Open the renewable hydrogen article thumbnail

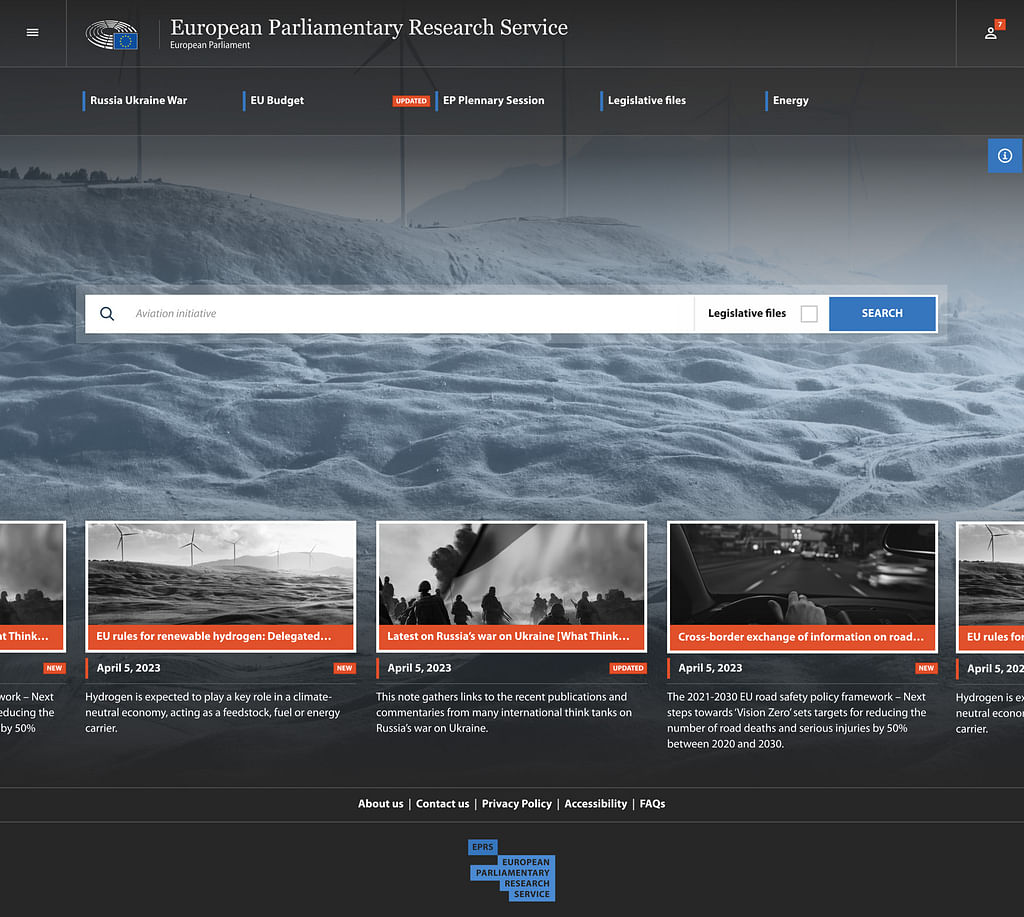point(220,574)
